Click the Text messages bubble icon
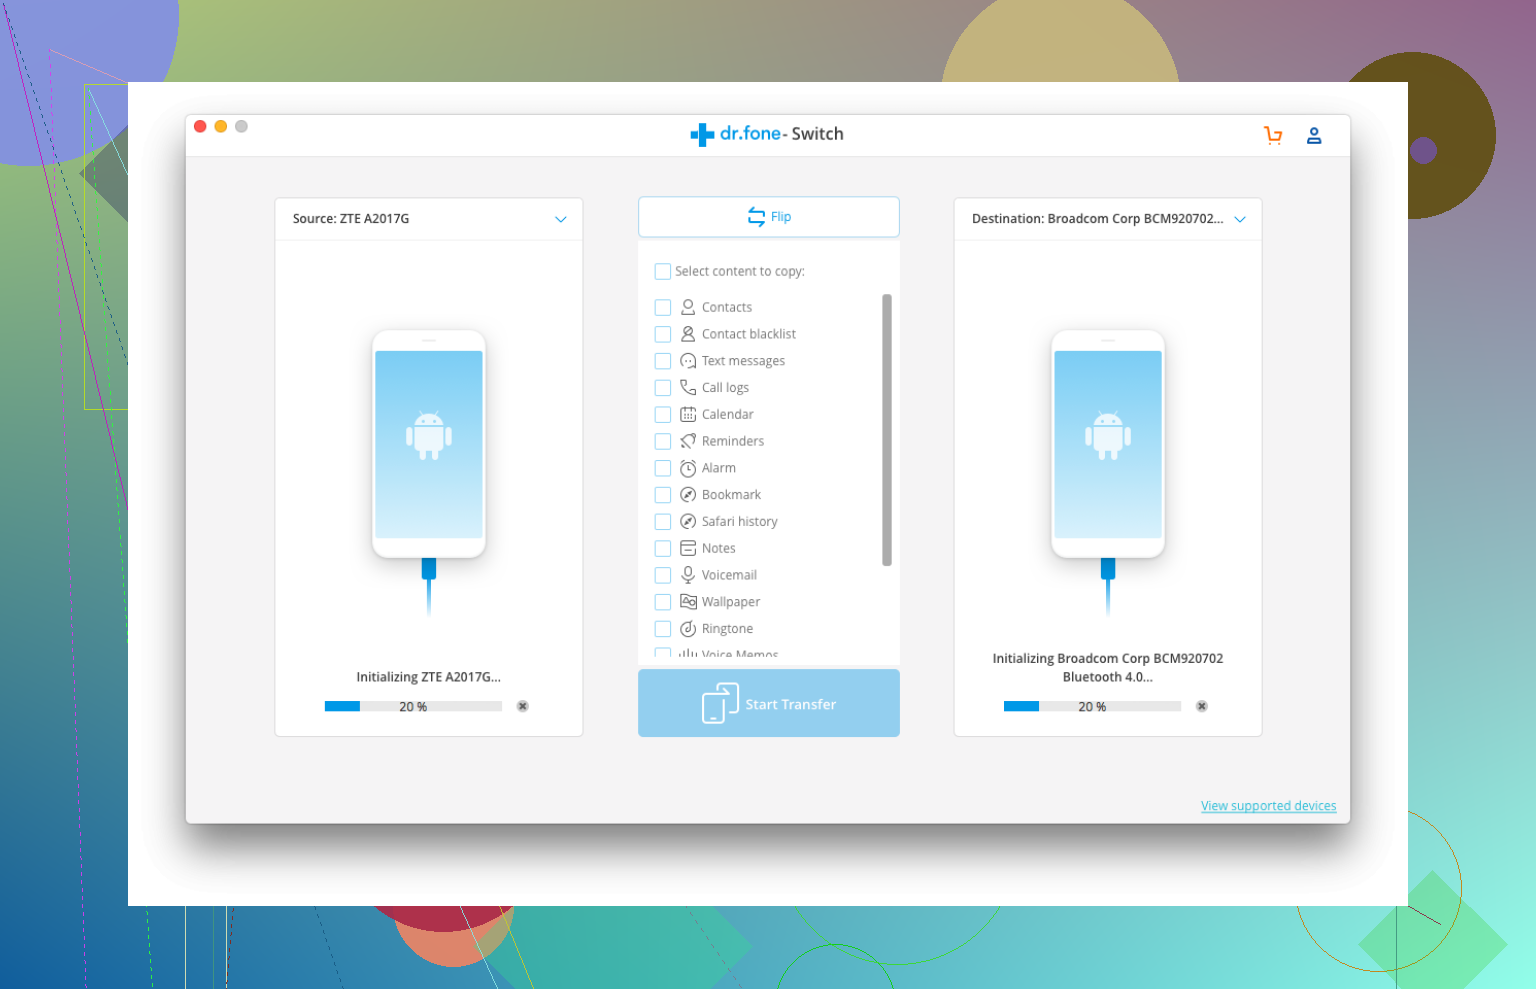The height and width of the screenshot is (989, 1536). (688, 361)
